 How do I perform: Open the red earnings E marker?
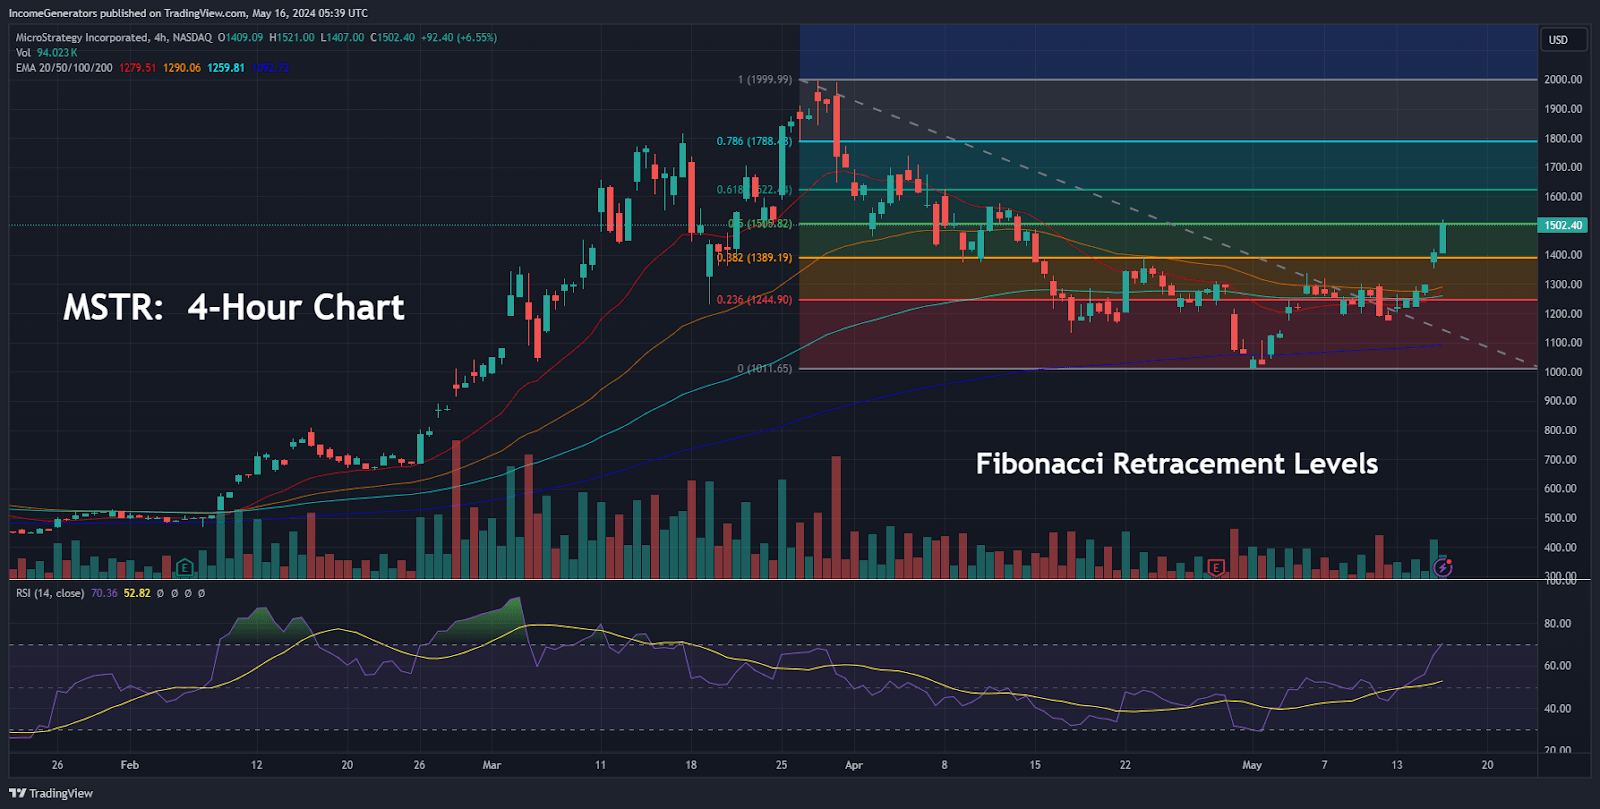(x=1216, y=567)
